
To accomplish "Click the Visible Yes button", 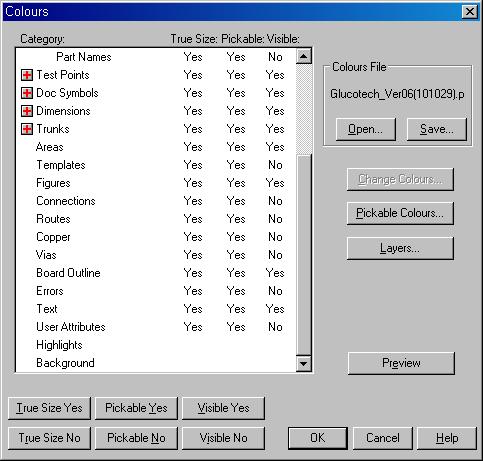I will tap(223, 408).
